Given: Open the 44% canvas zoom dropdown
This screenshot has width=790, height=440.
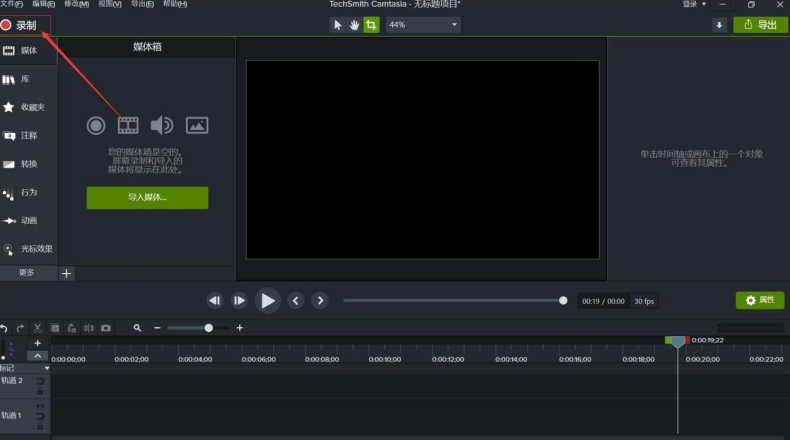Looking at the screenshot, I should pyautogui.click(x=423, y=25).
